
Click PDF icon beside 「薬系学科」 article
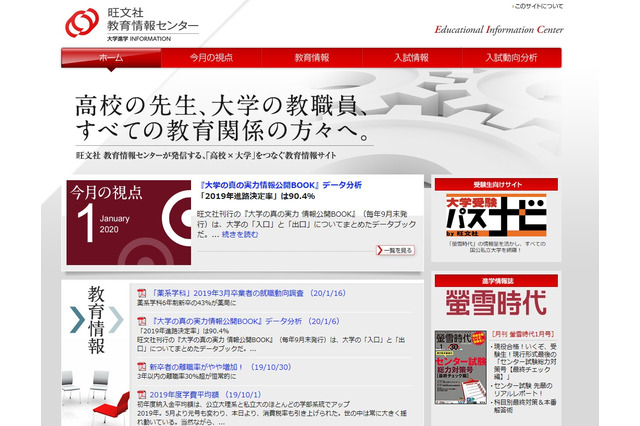click(x=141, y=293)
